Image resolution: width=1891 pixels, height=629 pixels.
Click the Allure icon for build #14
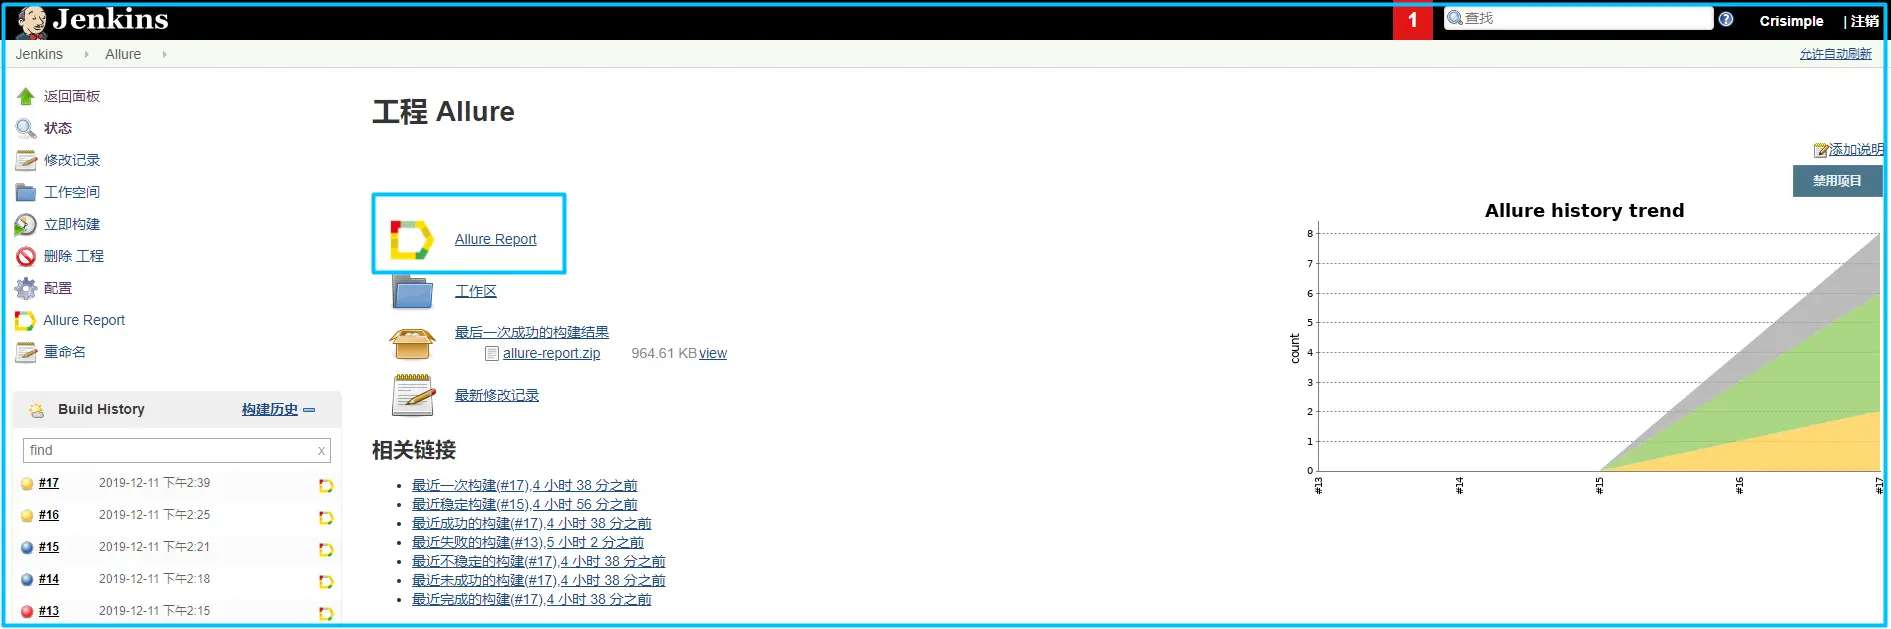point(326,582)
